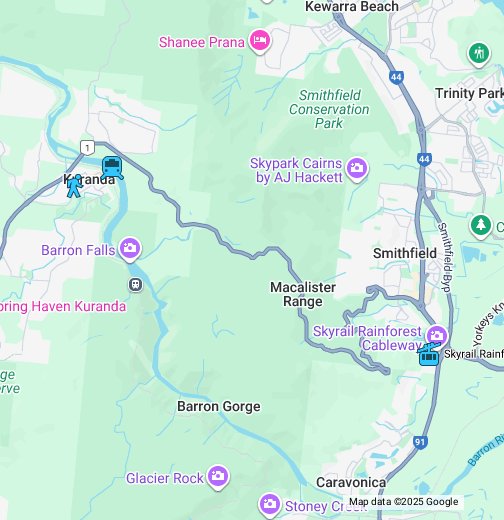The height and width of the screenshot is (520, 504).
Task: Click the green tree park pin
Action: [x=480, y=227]
